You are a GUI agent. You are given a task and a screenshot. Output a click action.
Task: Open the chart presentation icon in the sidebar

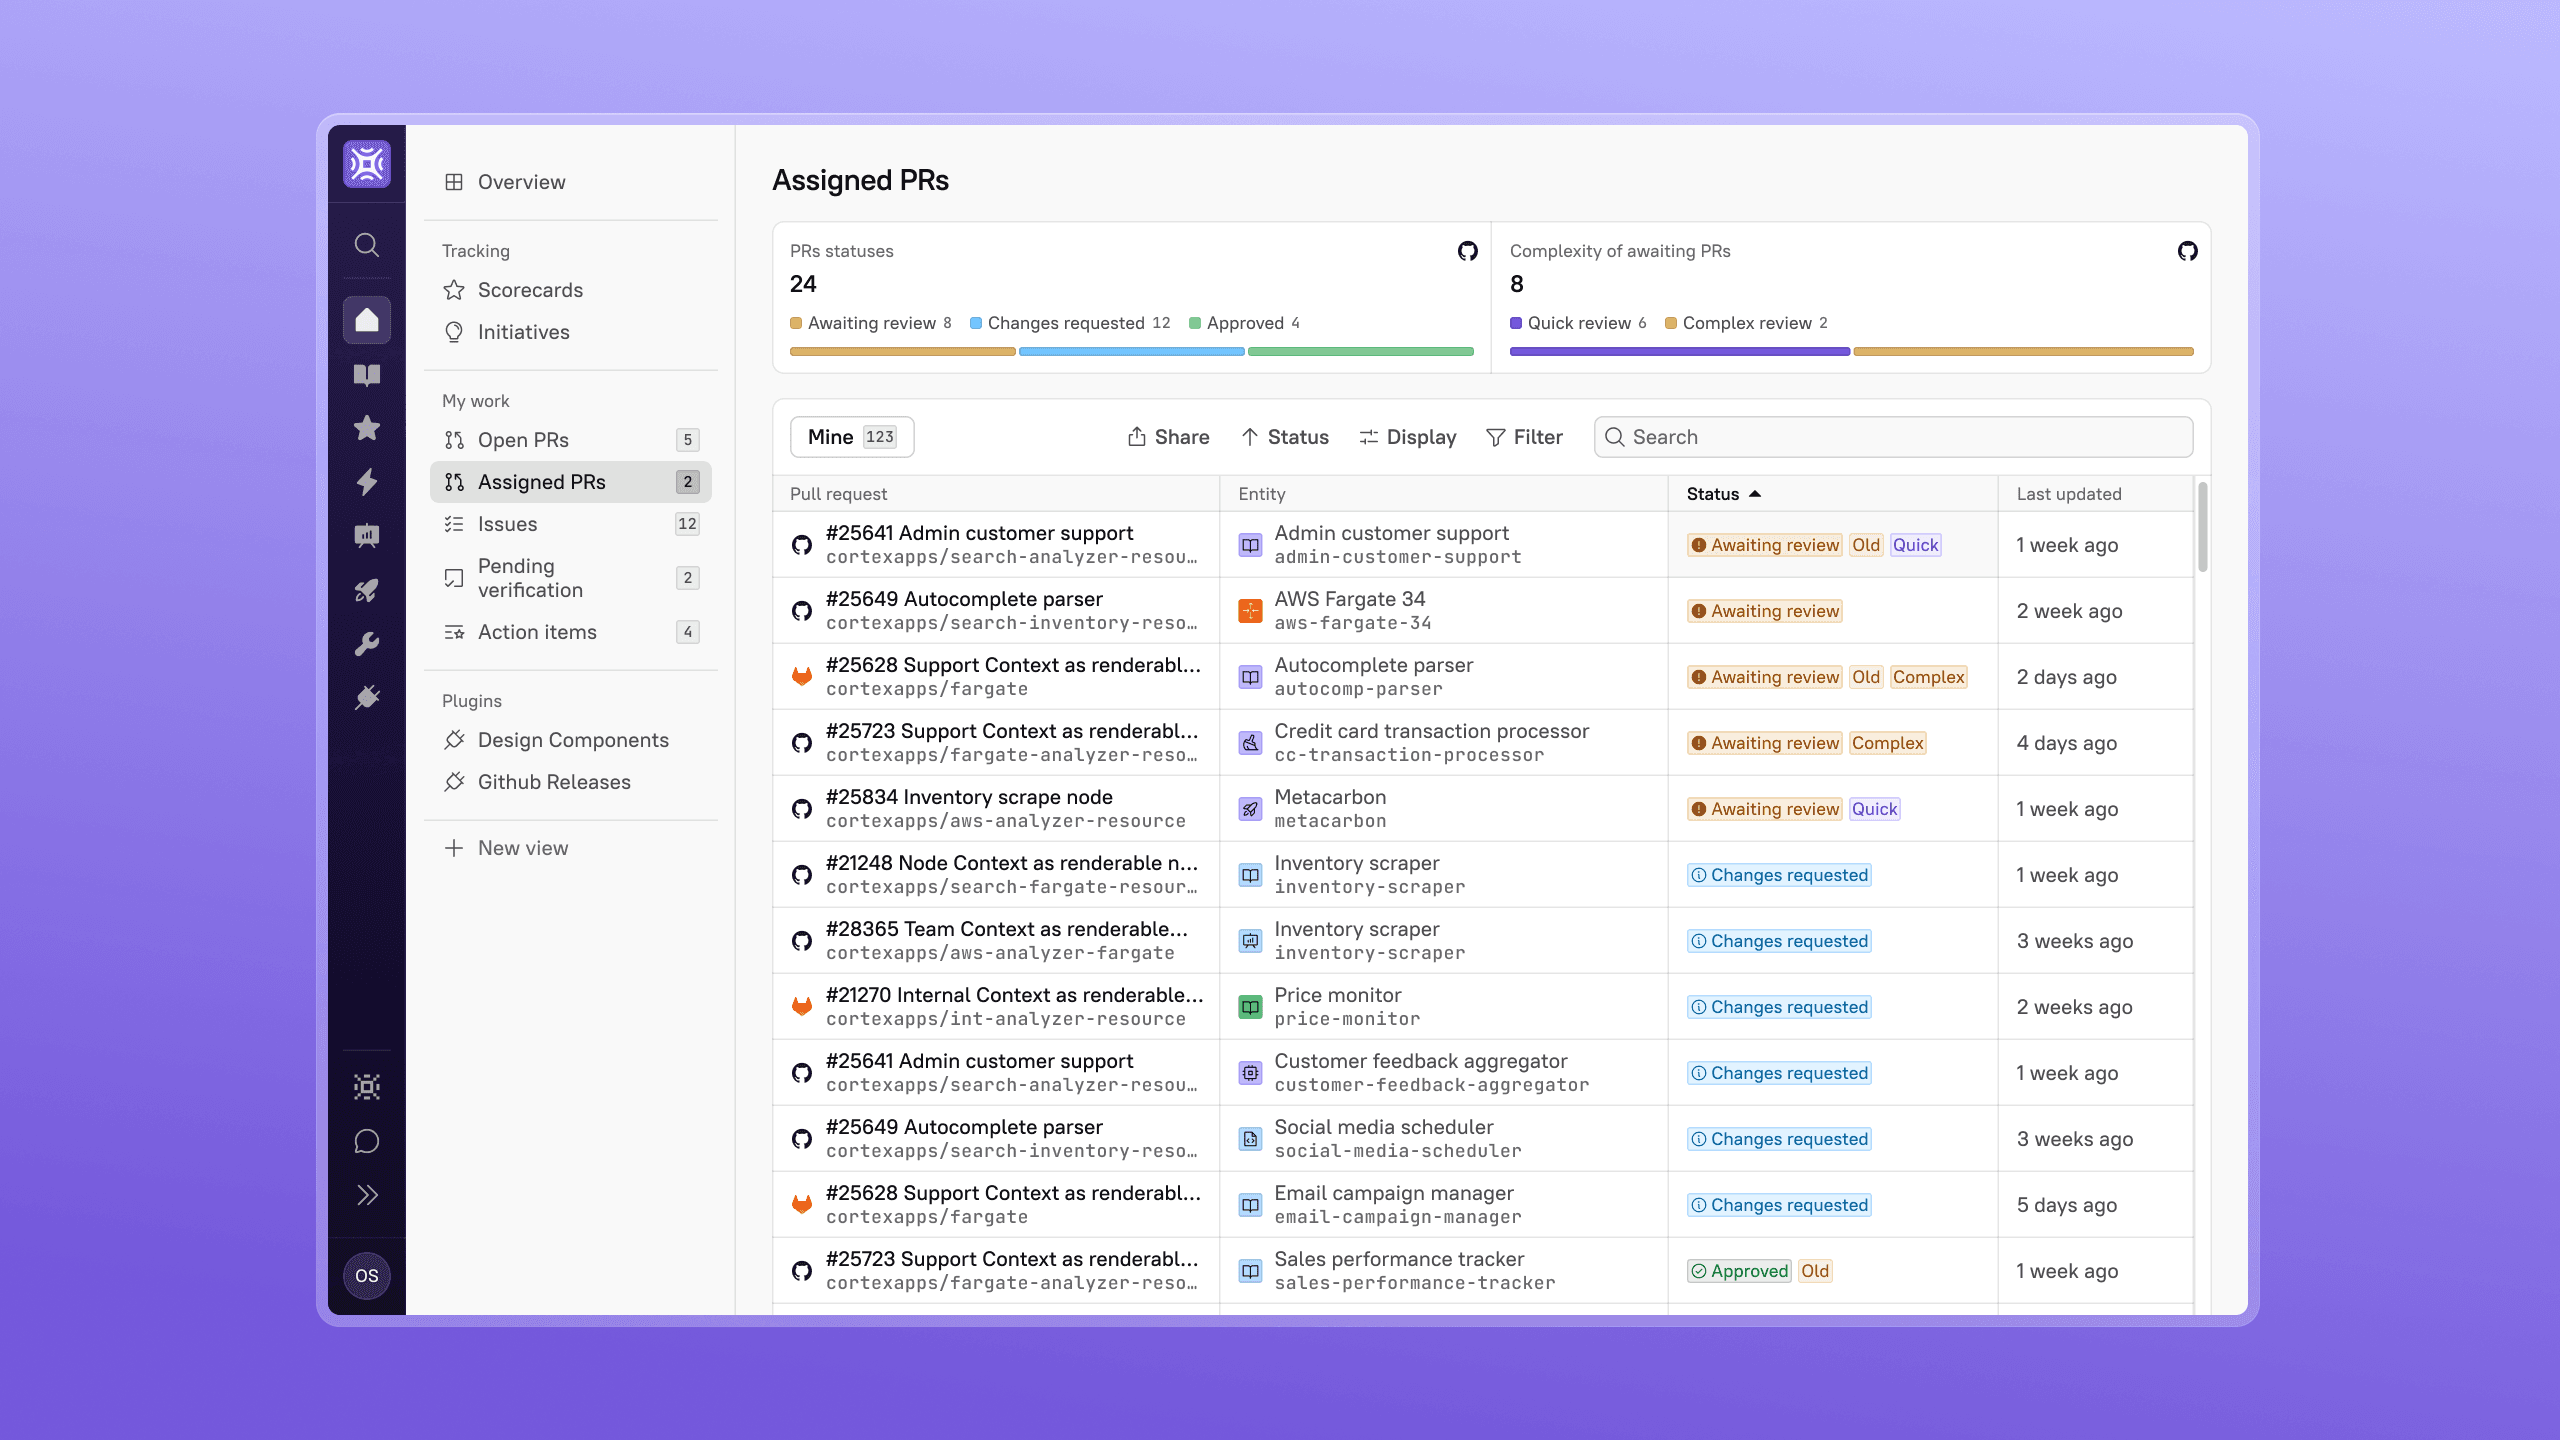click(367, 536)
